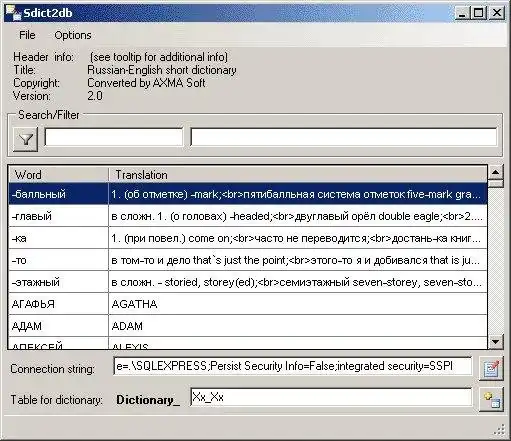Click translation cell containing 'seven-storey'
The image size is (511, 441).
(298, 282)
